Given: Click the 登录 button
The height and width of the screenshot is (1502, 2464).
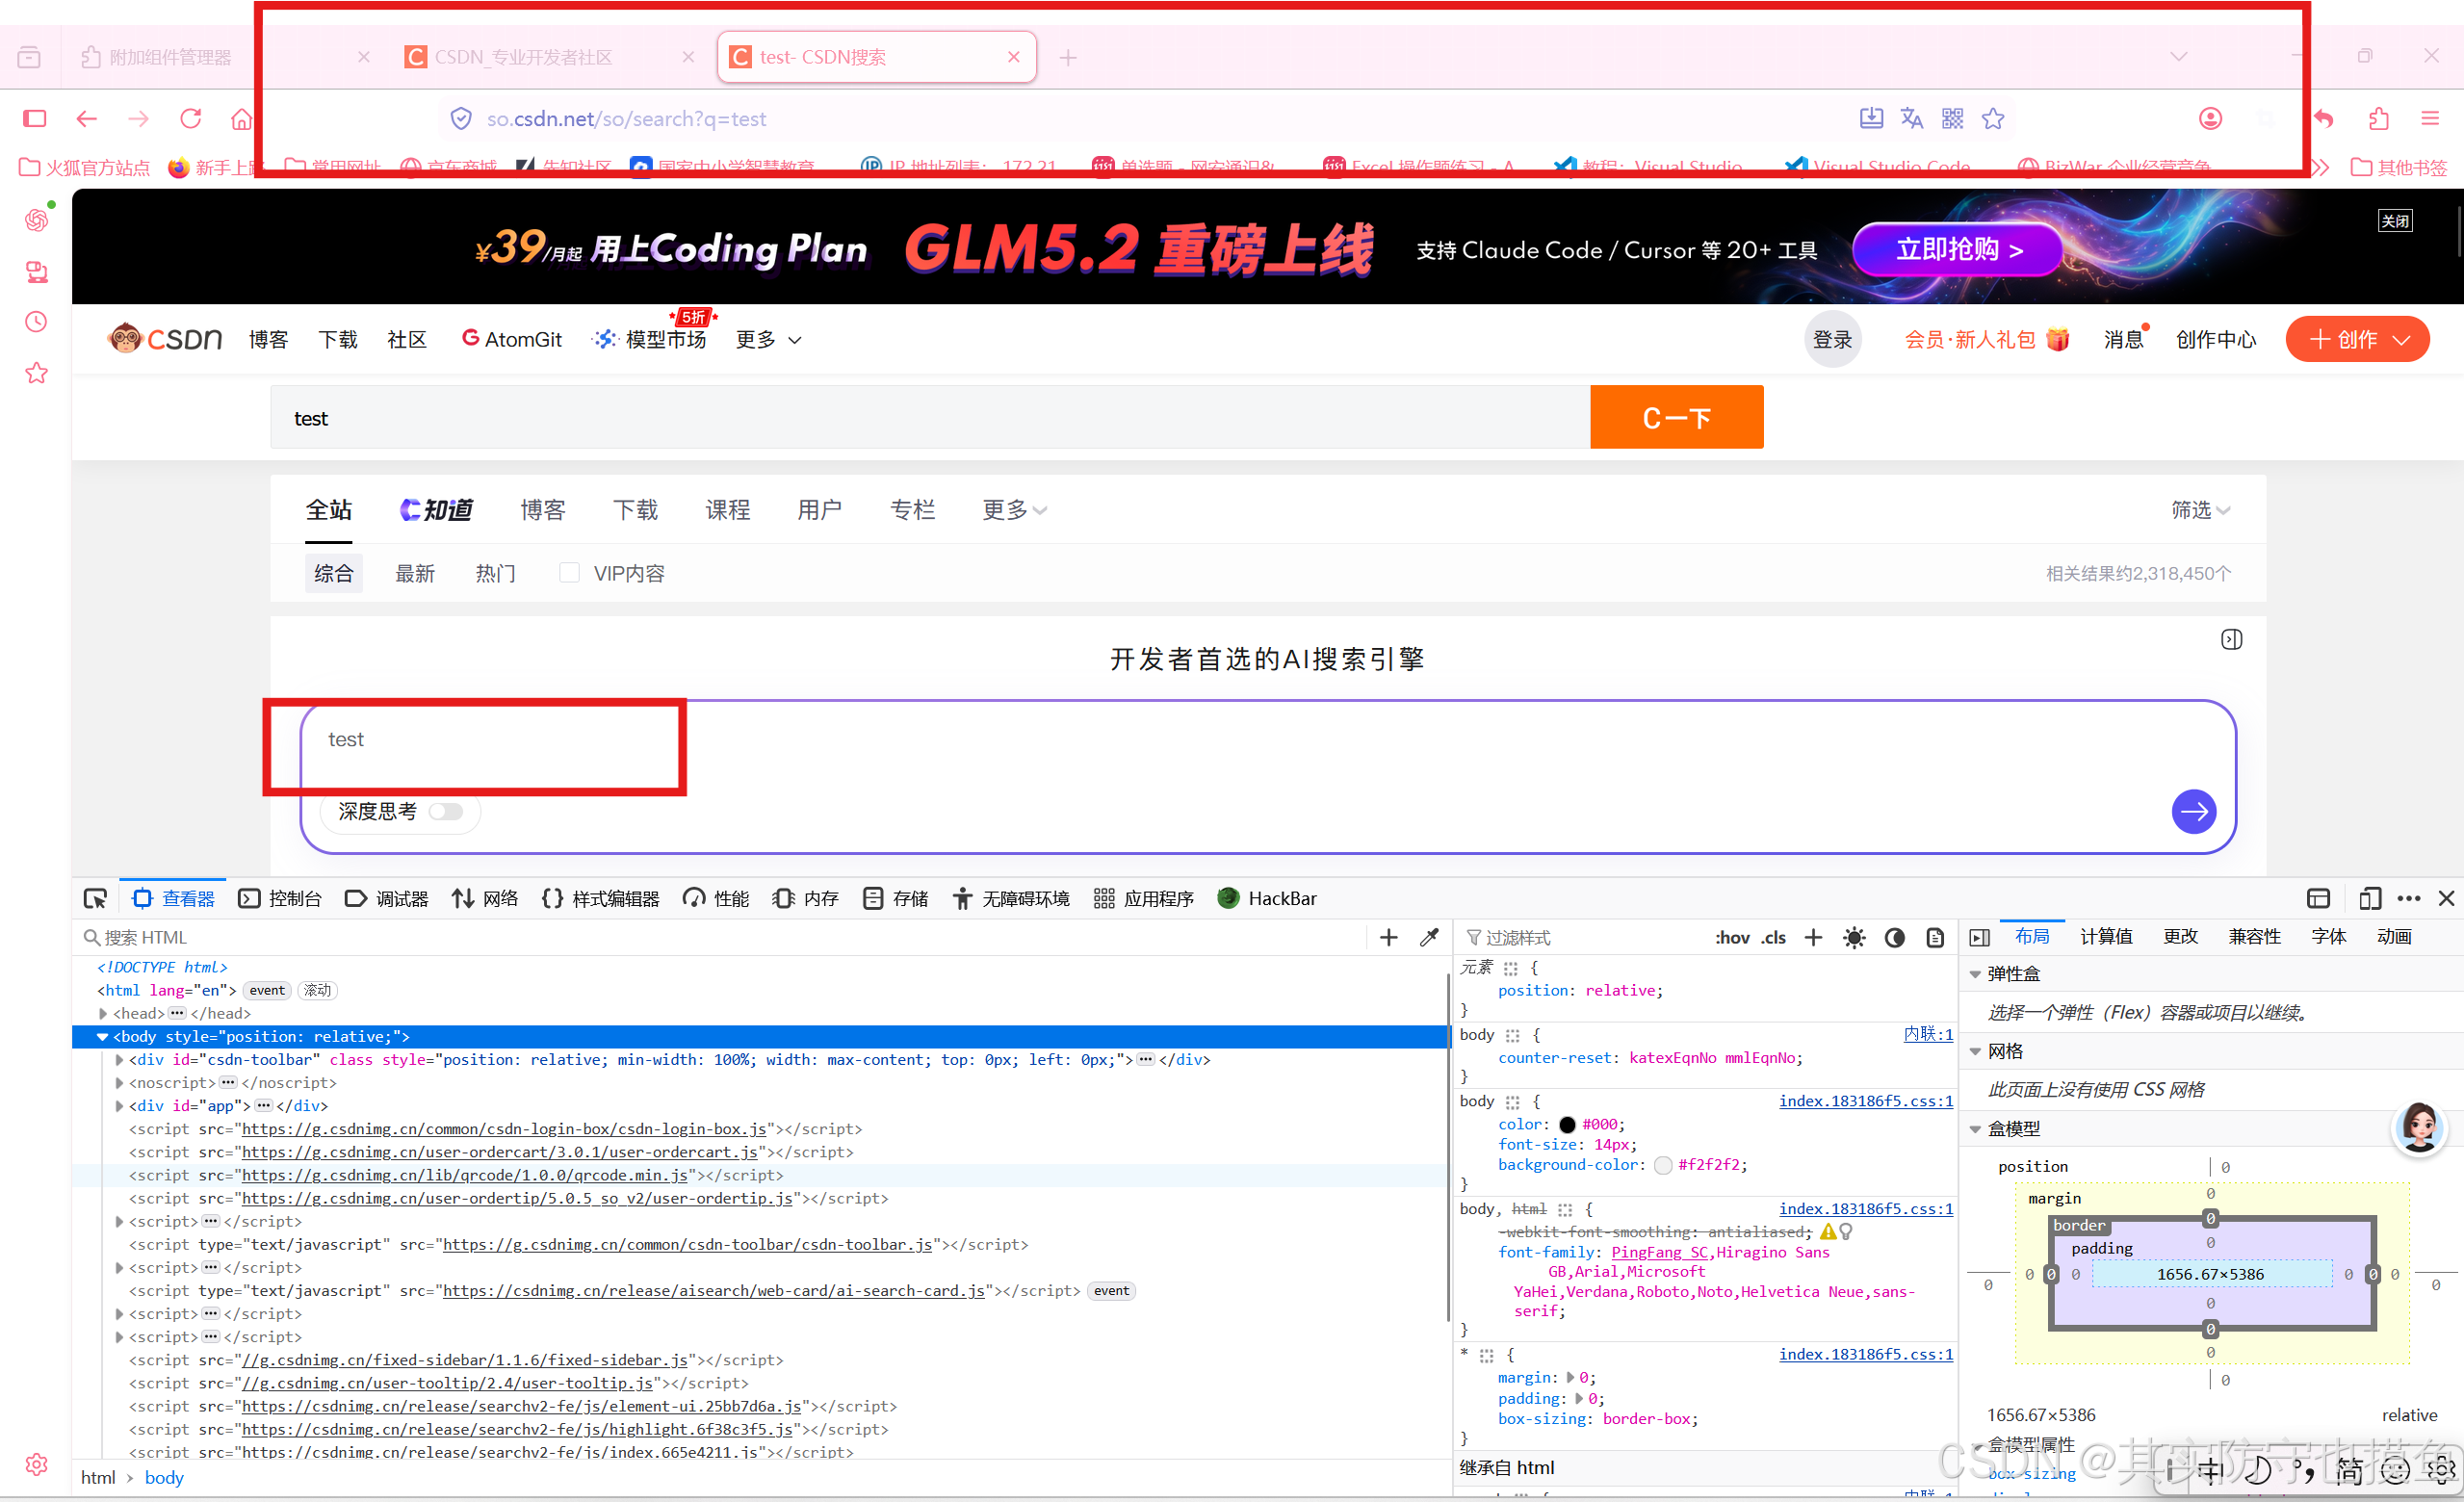Looking at the screenshot, I should click(1832, 340).
